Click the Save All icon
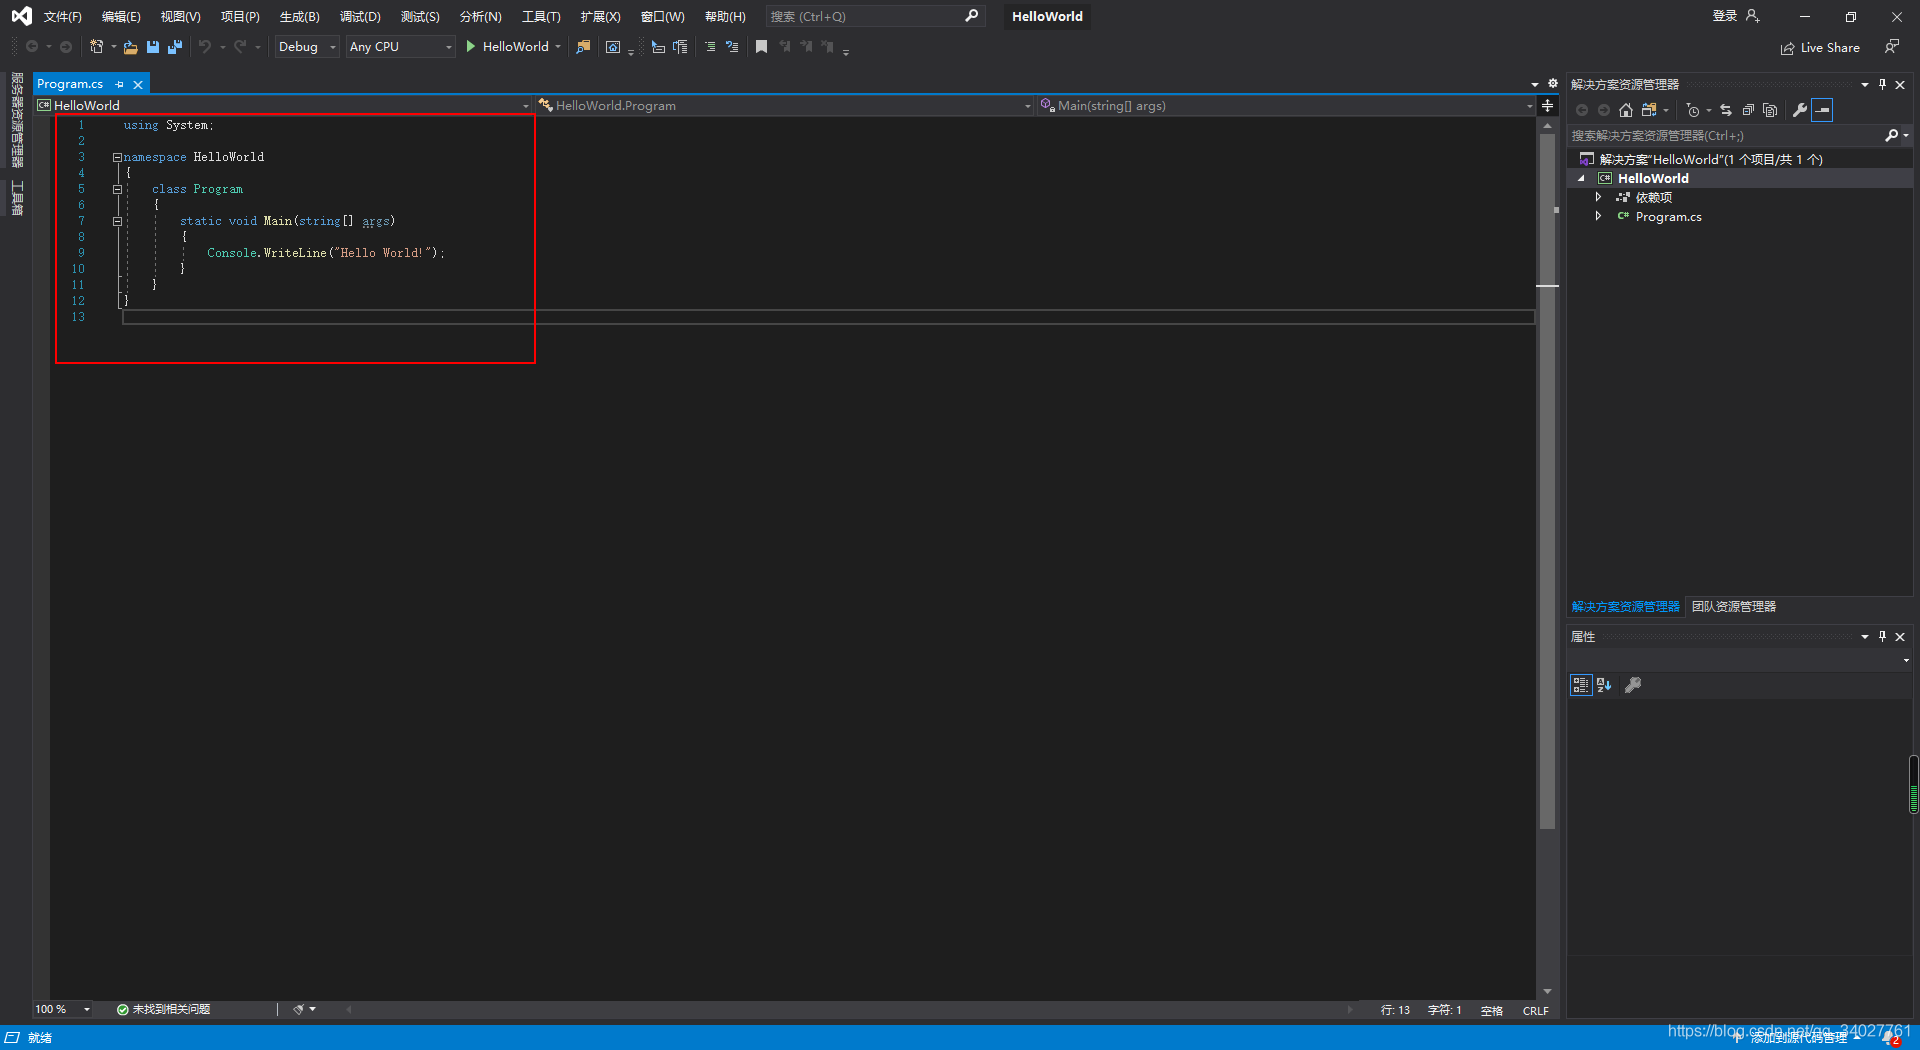 pos(175,47)
